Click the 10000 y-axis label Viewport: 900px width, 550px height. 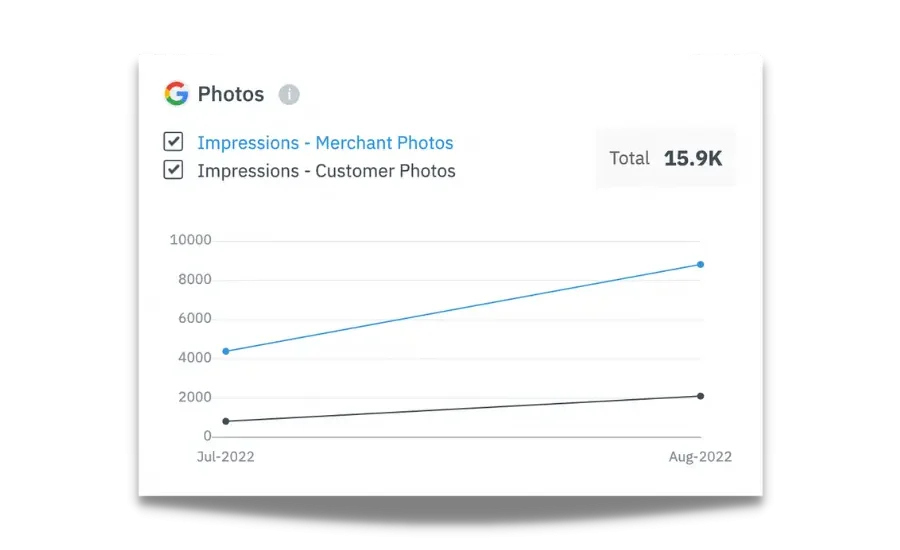pyautogui.click(x=190, y=240)
